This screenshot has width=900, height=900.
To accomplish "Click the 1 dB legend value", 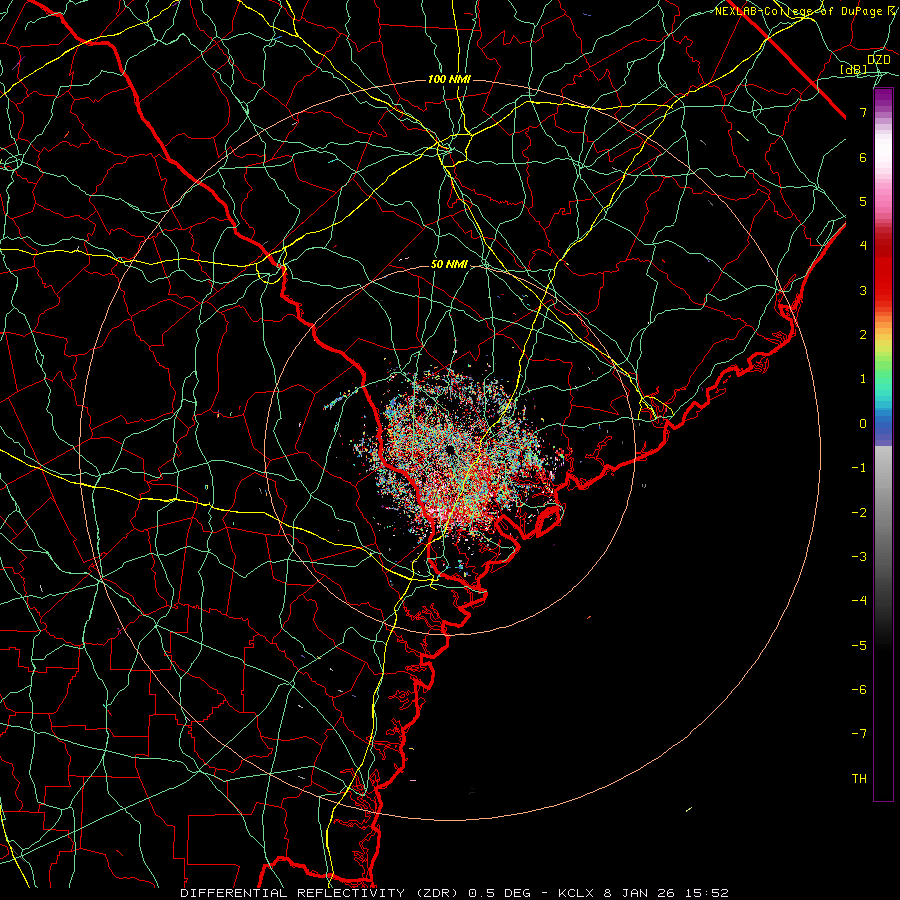I will (863, 379).
